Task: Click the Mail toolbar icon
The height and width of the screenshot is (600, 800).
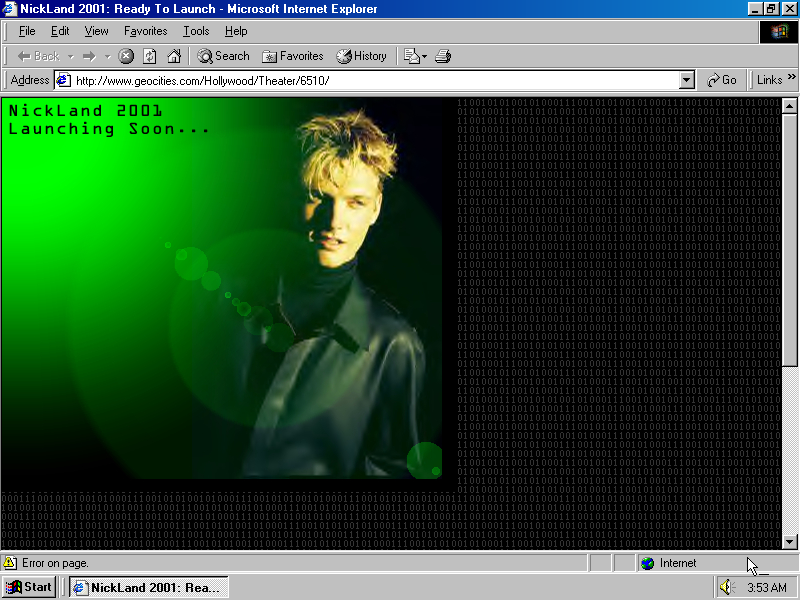Action: tap(411, 56)
